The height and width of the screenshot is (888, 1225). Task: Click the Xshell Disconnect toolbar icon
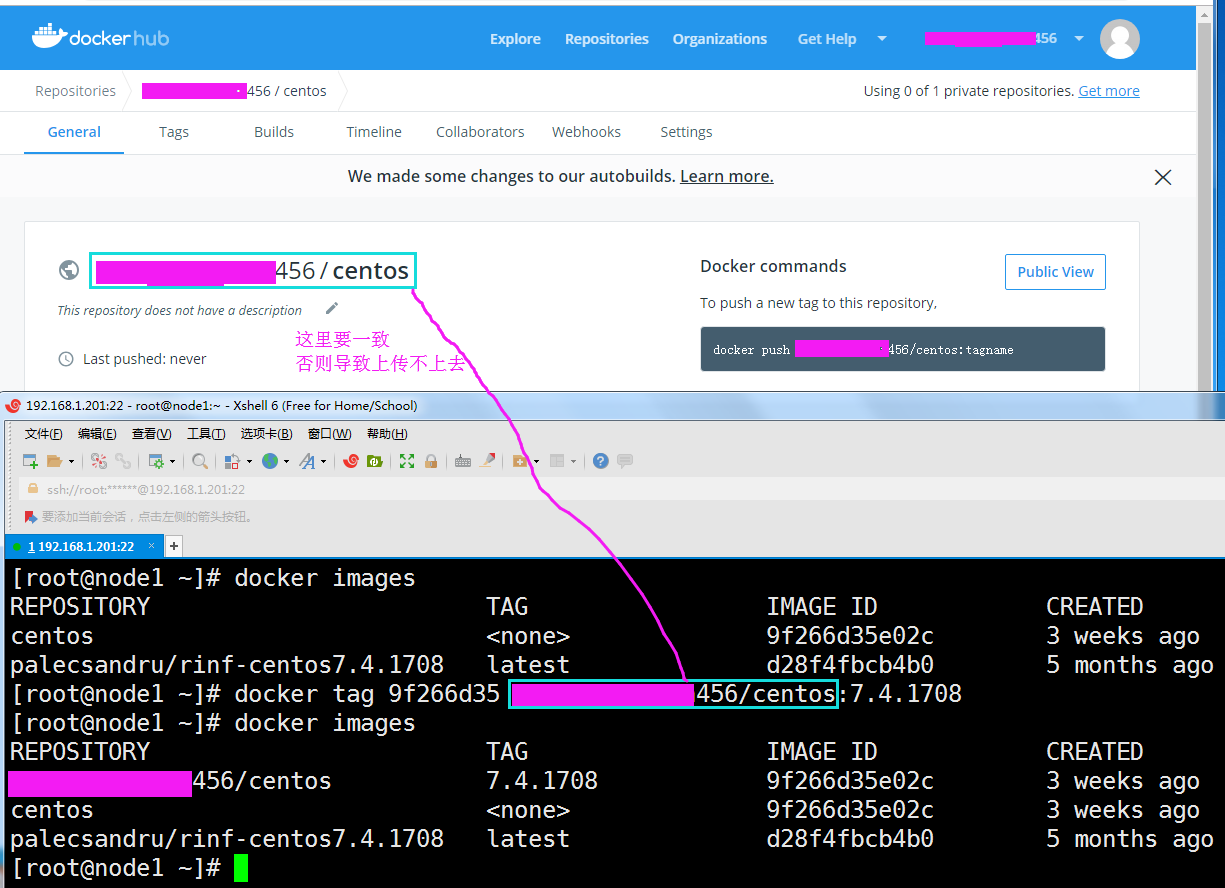[98, 461]
